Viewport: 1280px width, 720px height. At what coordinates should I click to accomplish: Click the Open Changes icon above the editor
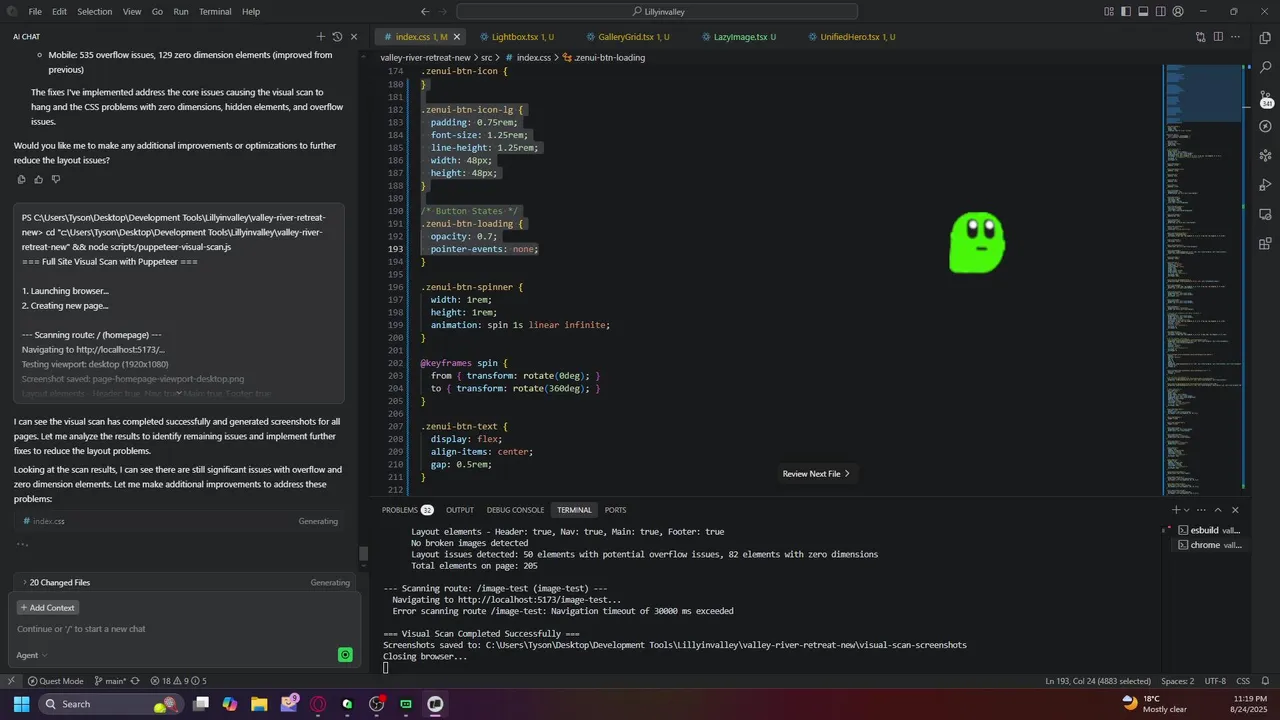(1201, 37)
